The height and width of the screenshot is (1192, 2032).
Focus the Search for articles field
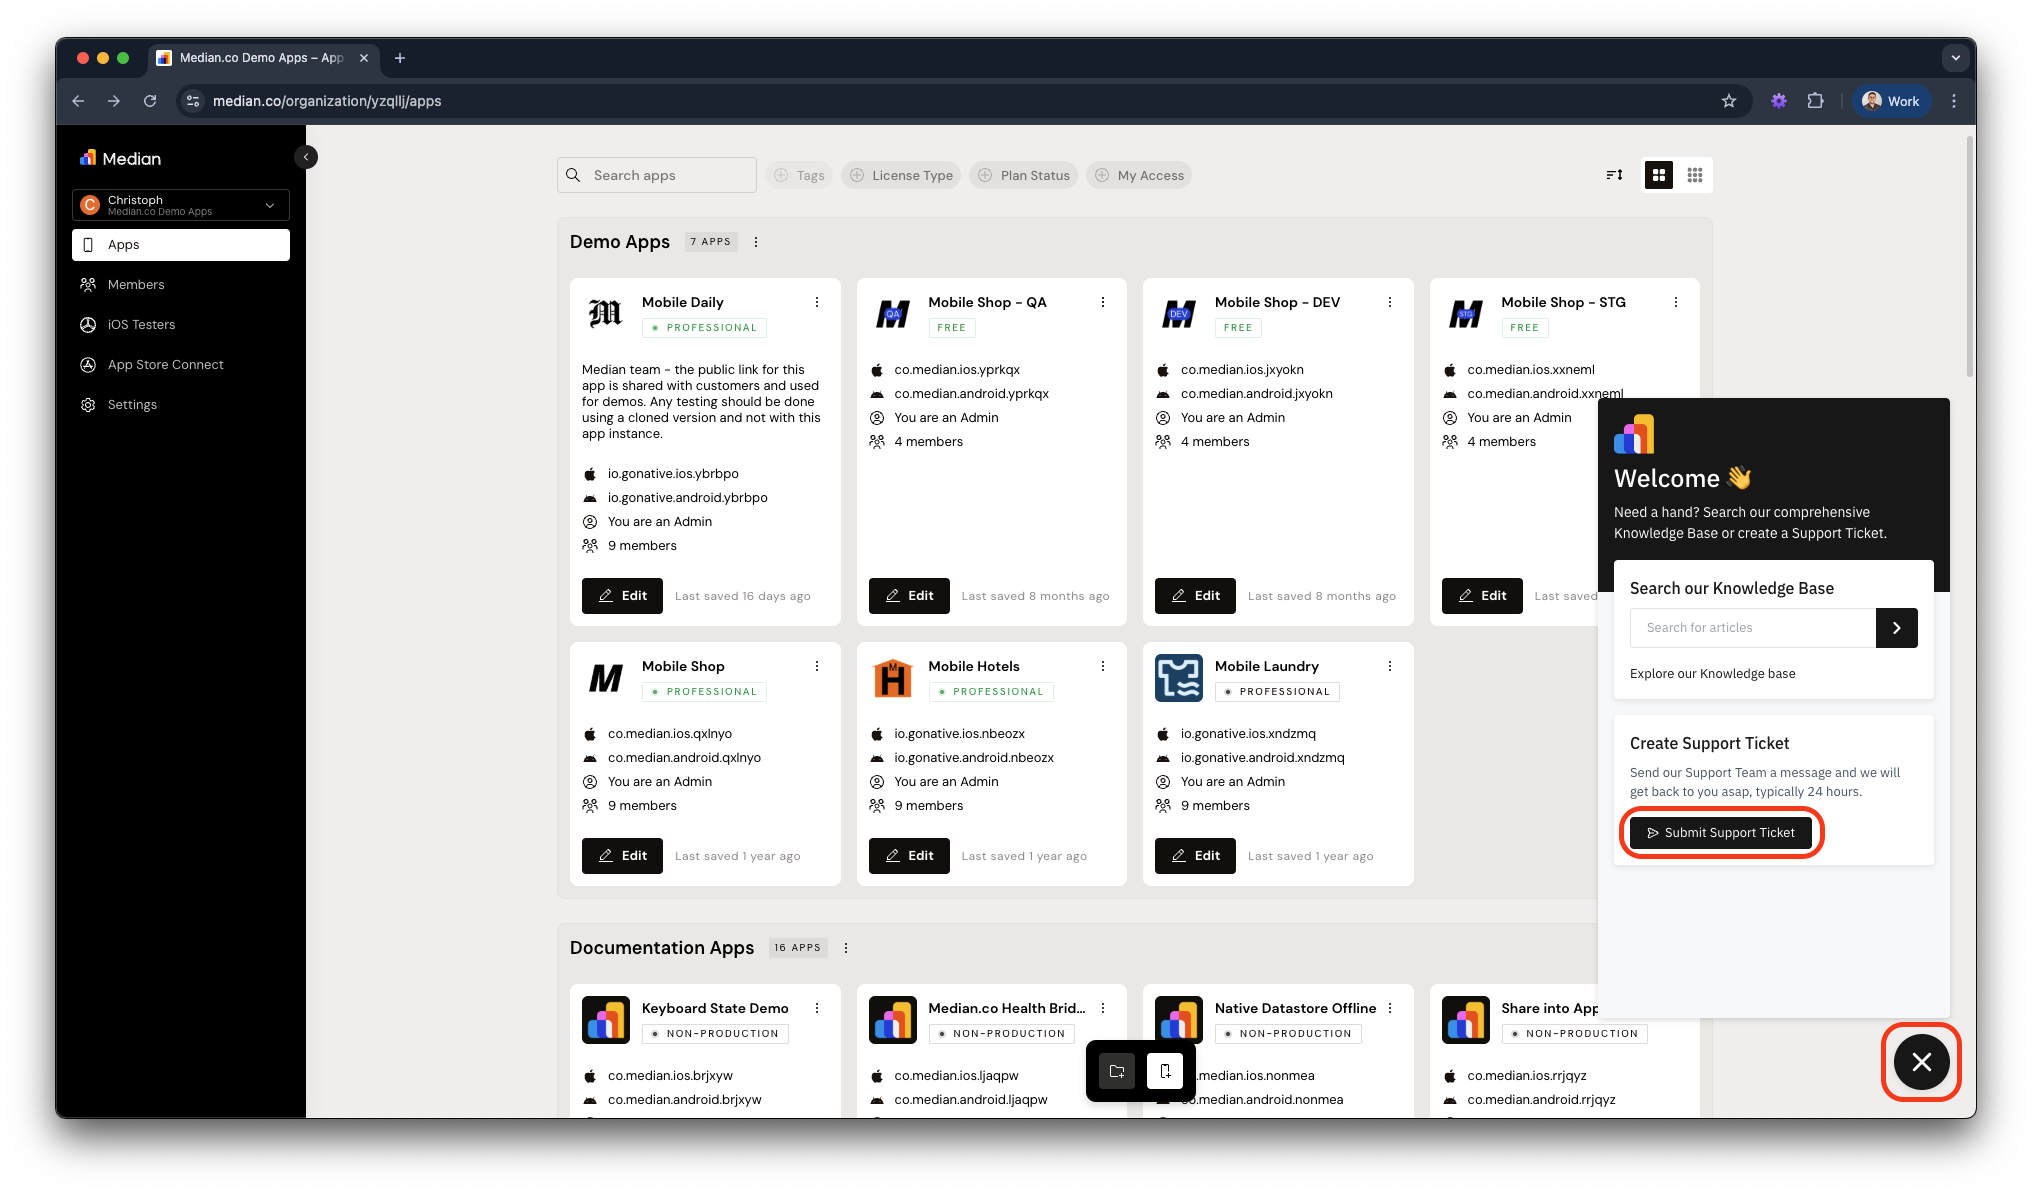point(1753,628)
